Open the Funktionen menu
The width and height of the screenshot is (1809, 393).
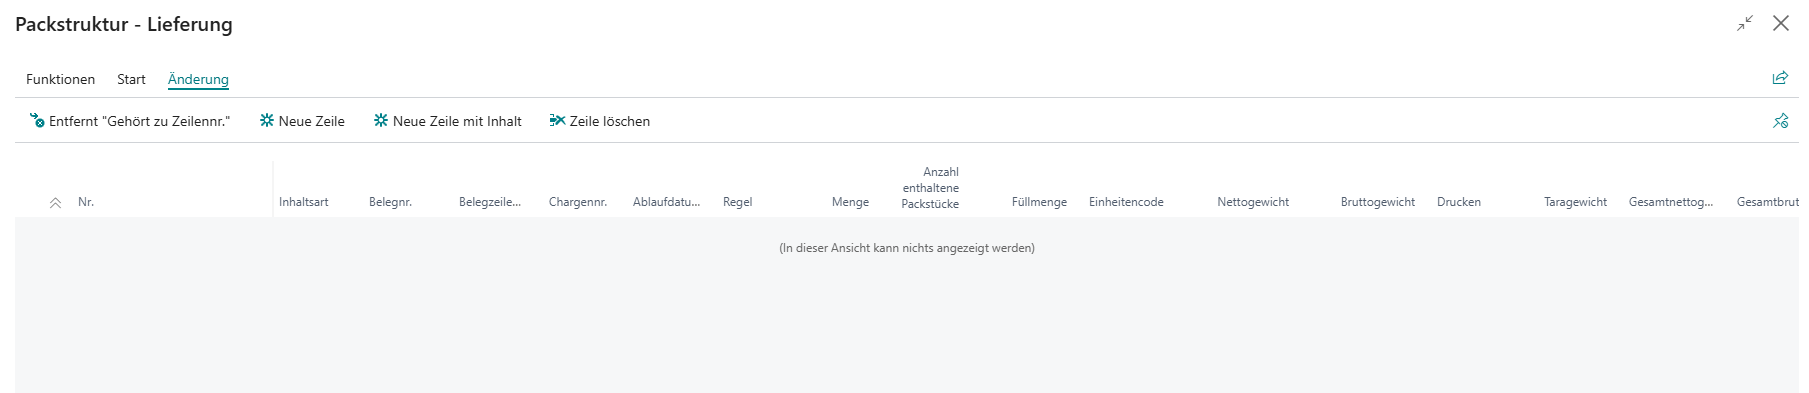pos(61,79)
